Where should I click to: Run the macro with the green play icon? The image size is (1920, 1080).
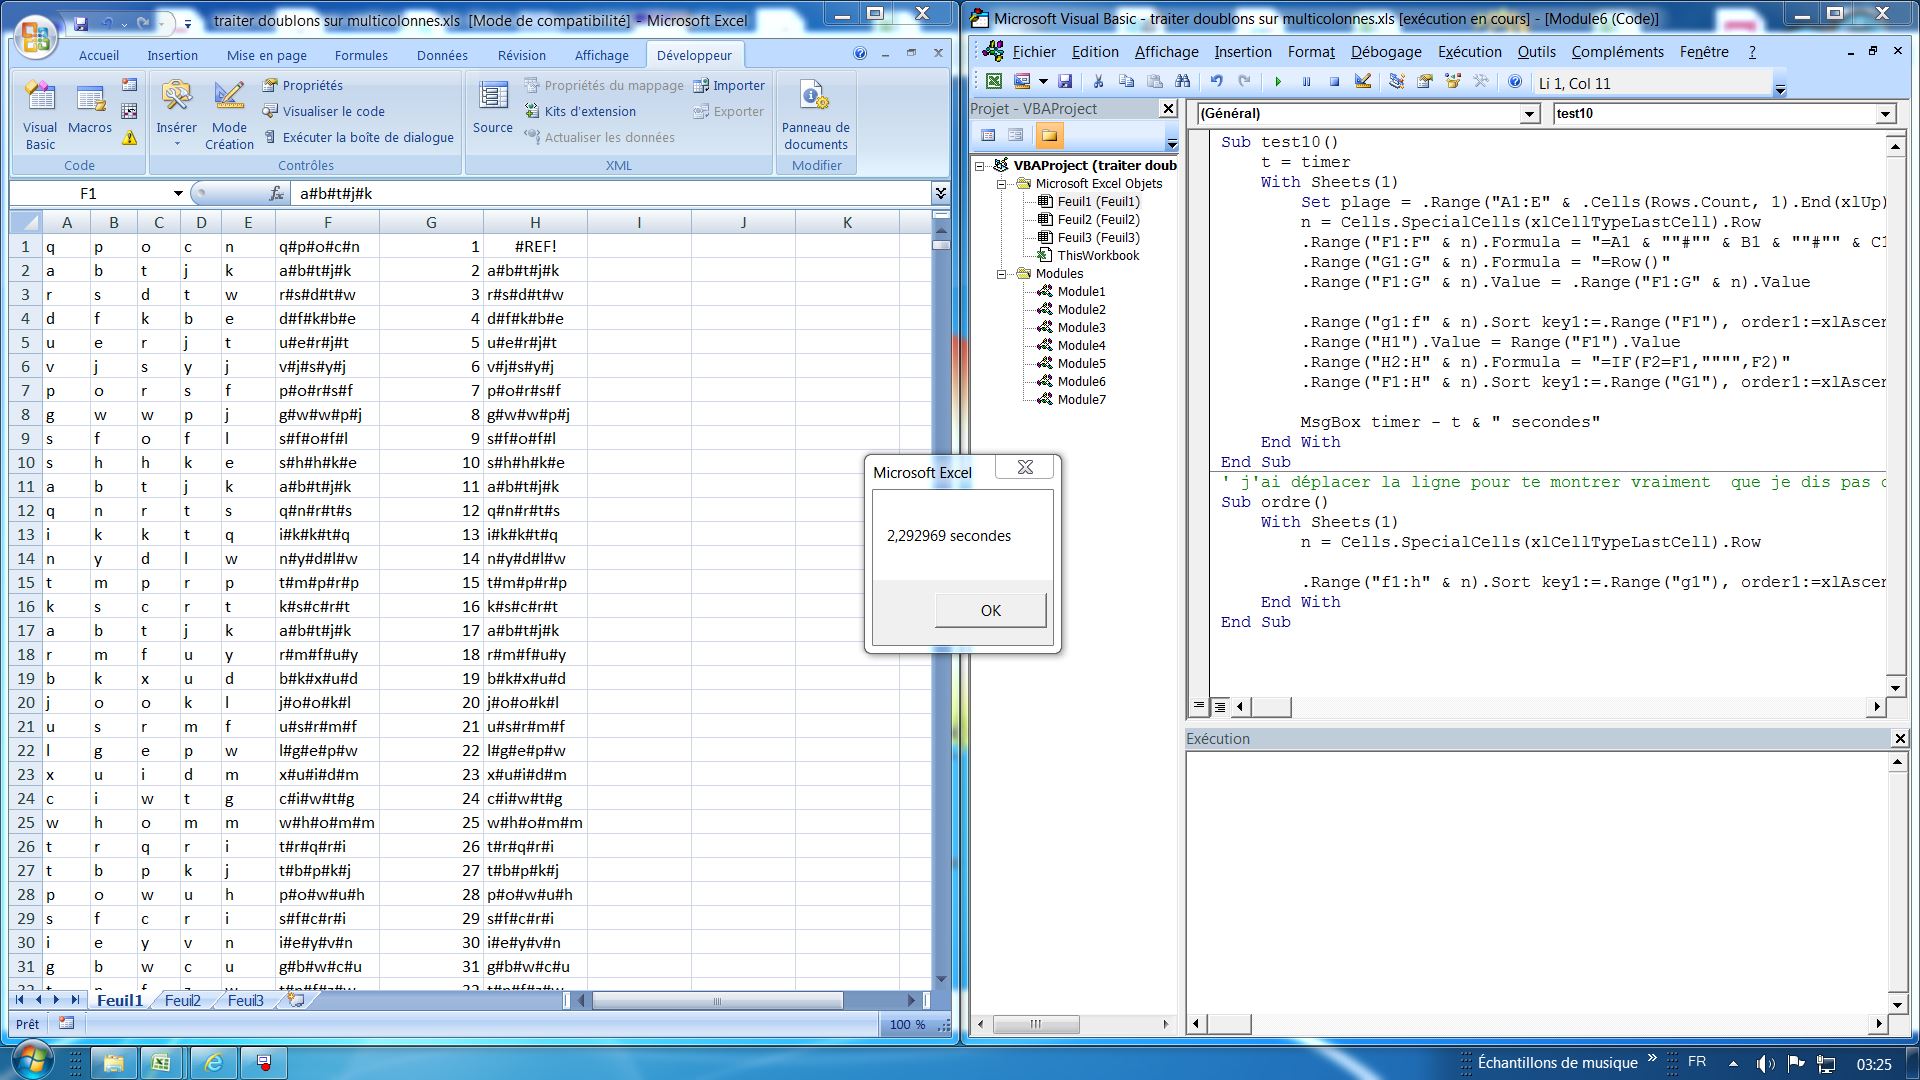[x=1277, y=82]
